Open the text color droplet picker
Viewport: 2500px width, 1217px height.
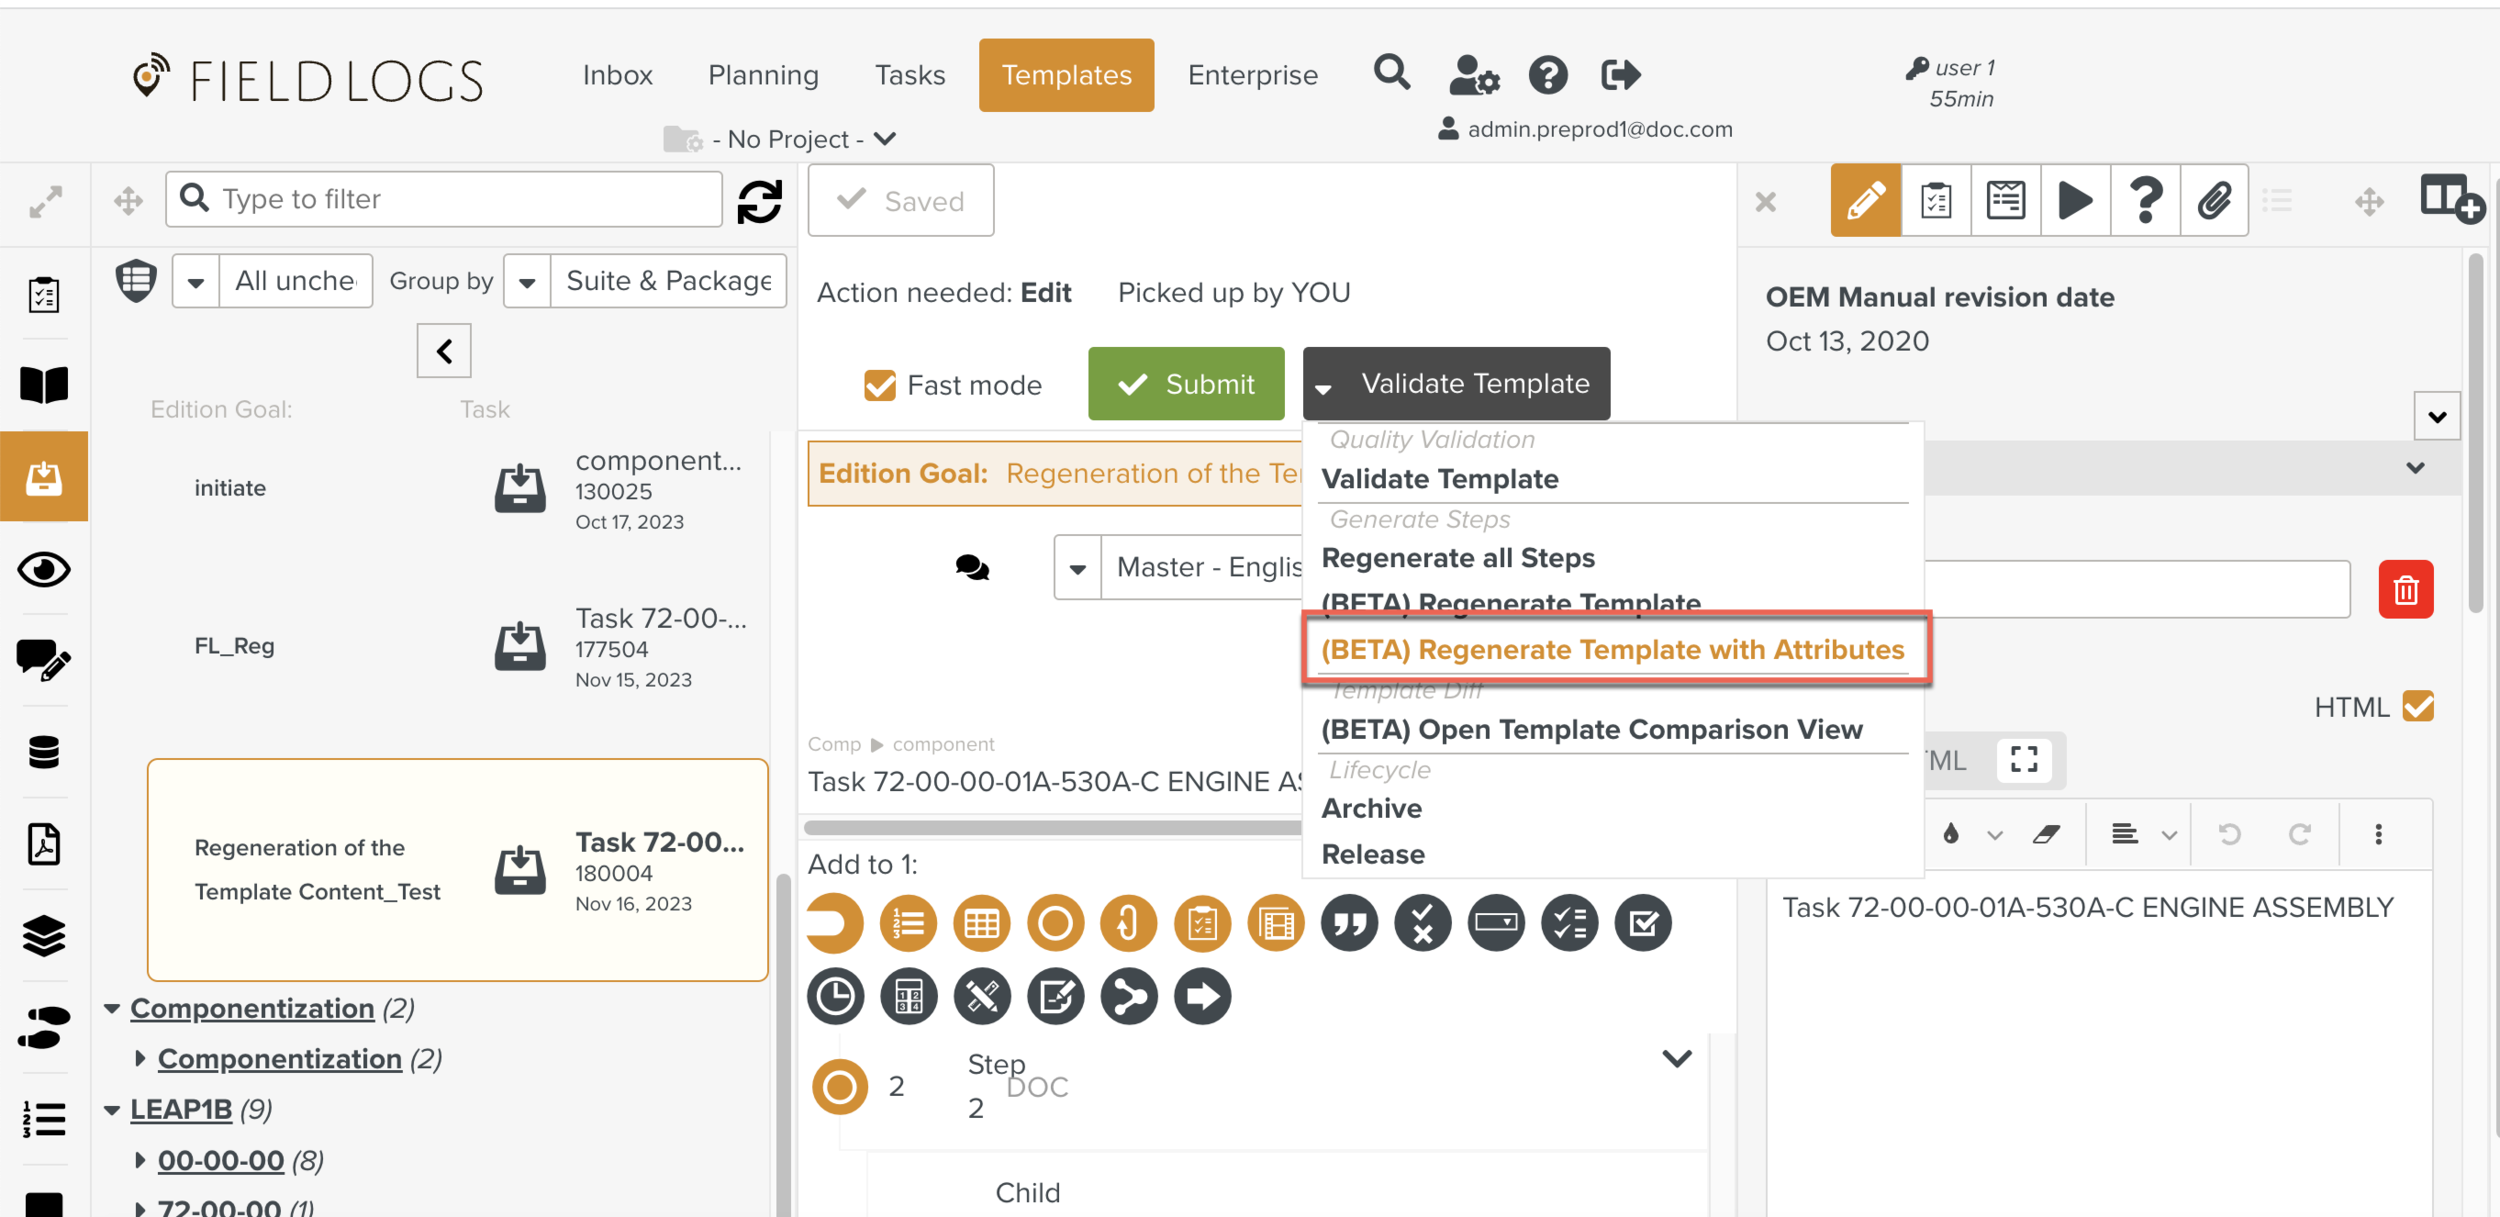[1951, 833]
